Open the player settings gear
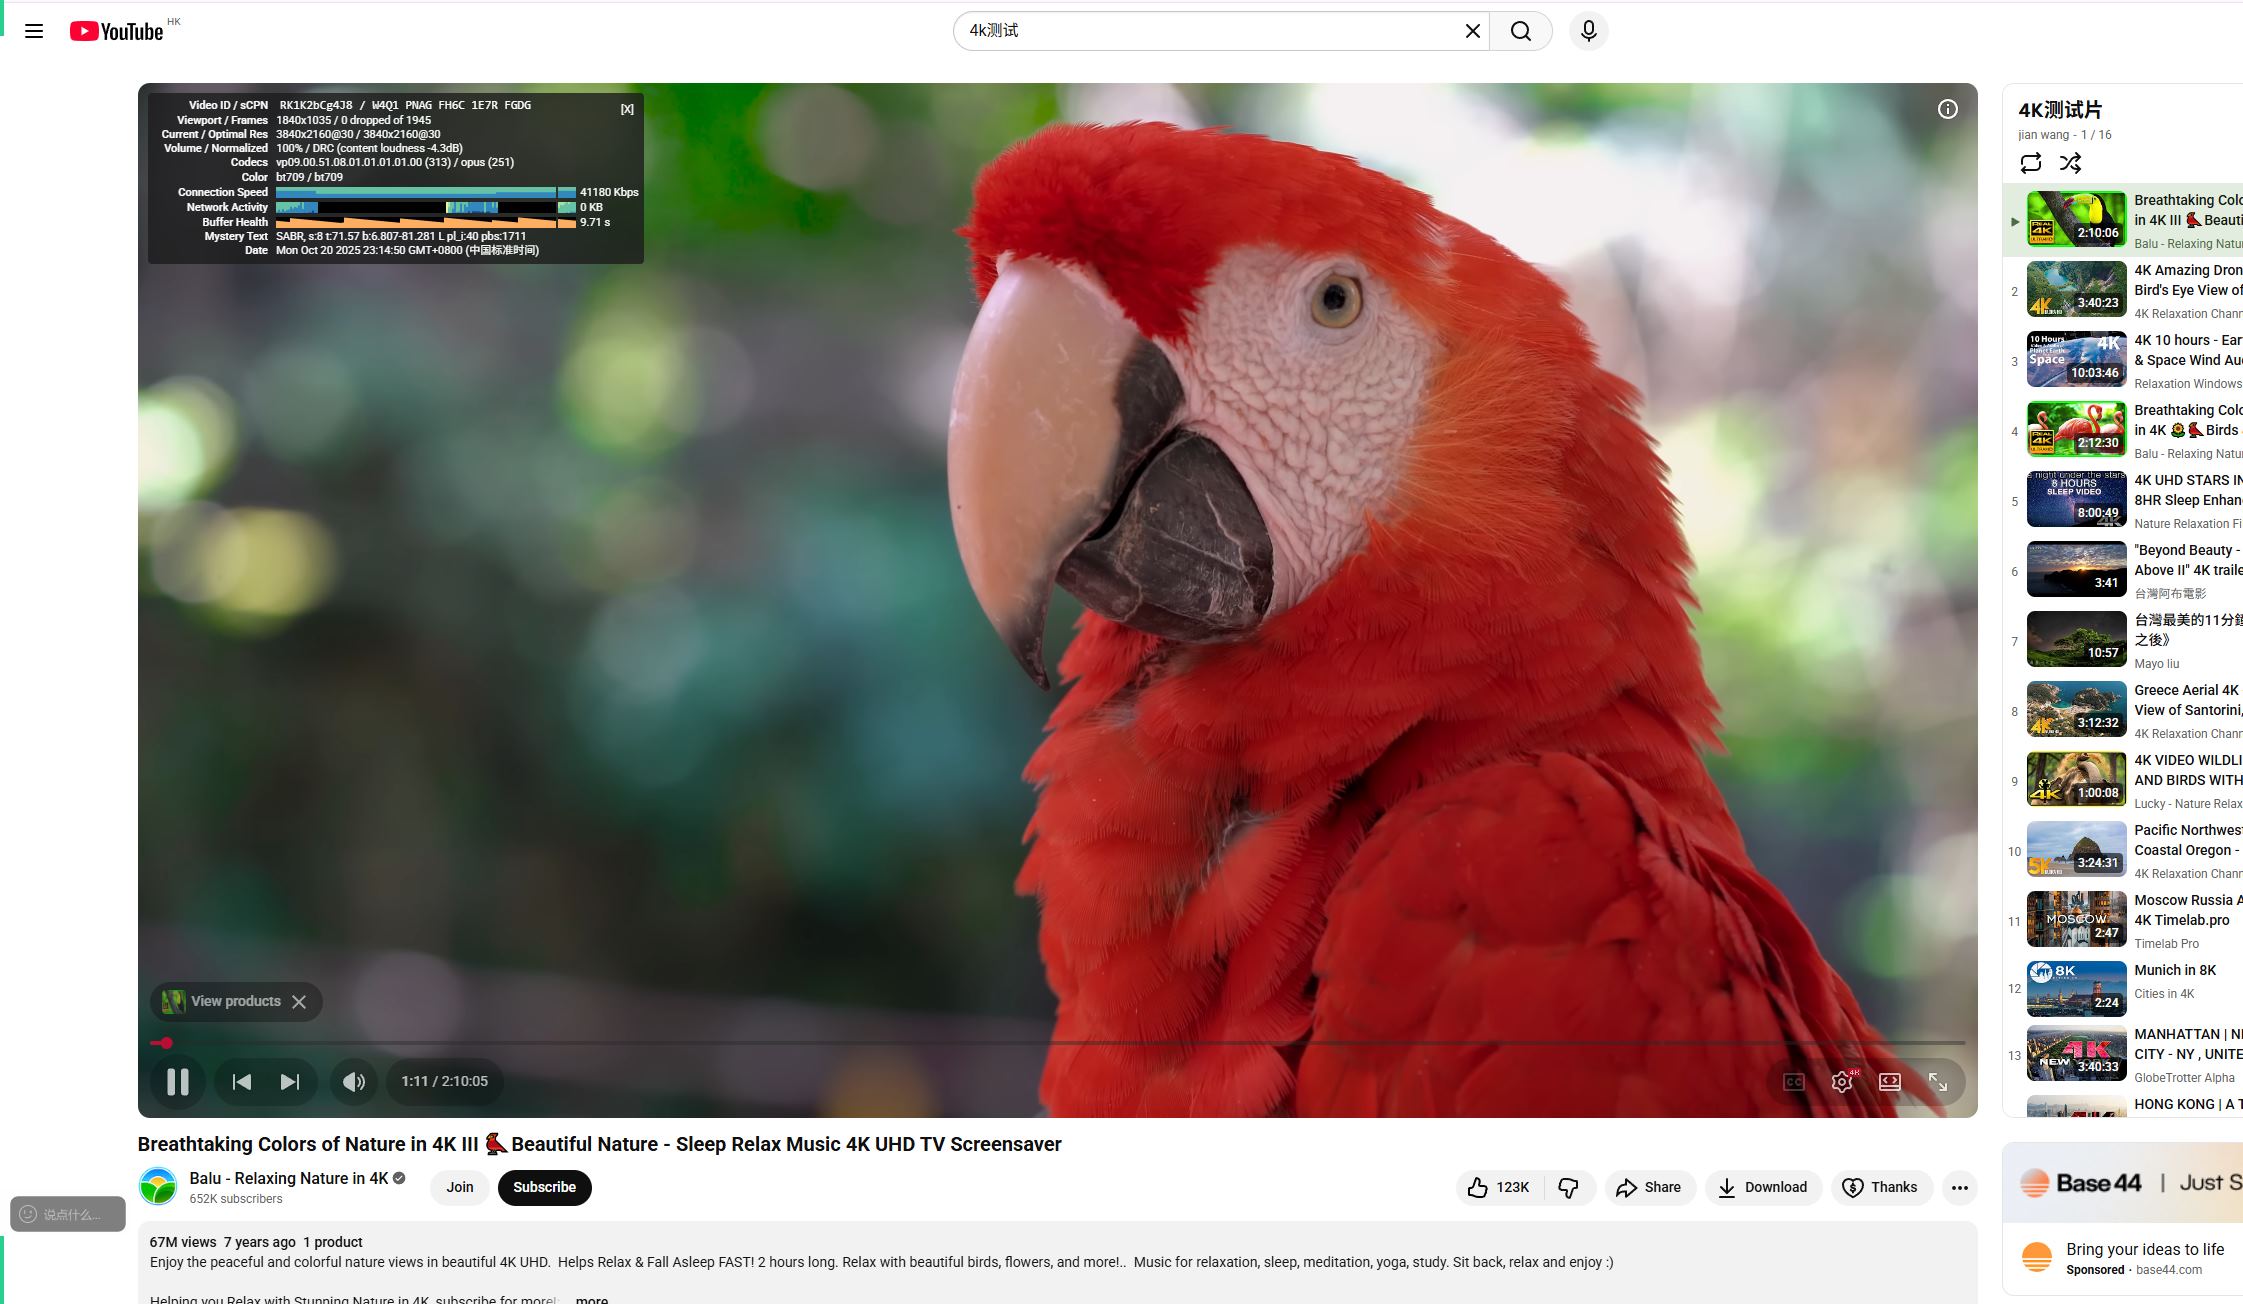The height and width of the screenshot is (1304, 2243). point(1841,1081)
